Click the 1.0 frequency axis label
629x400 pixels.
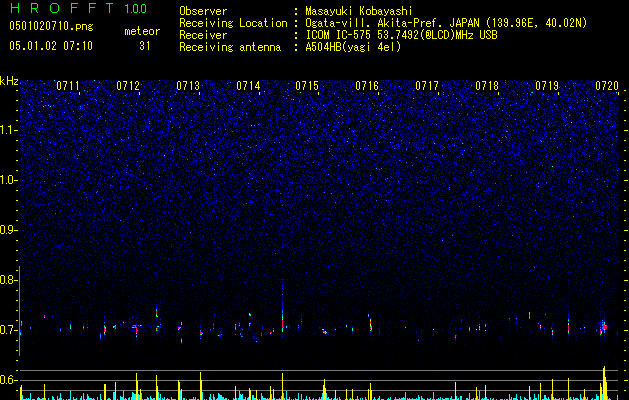[9, 180]
